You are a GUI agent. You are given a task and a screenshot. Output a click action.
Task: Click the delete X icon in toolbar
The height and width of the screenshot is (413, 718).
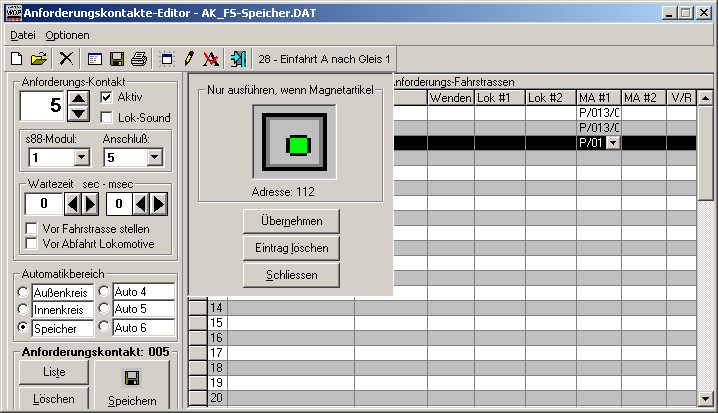coord(66,59)
